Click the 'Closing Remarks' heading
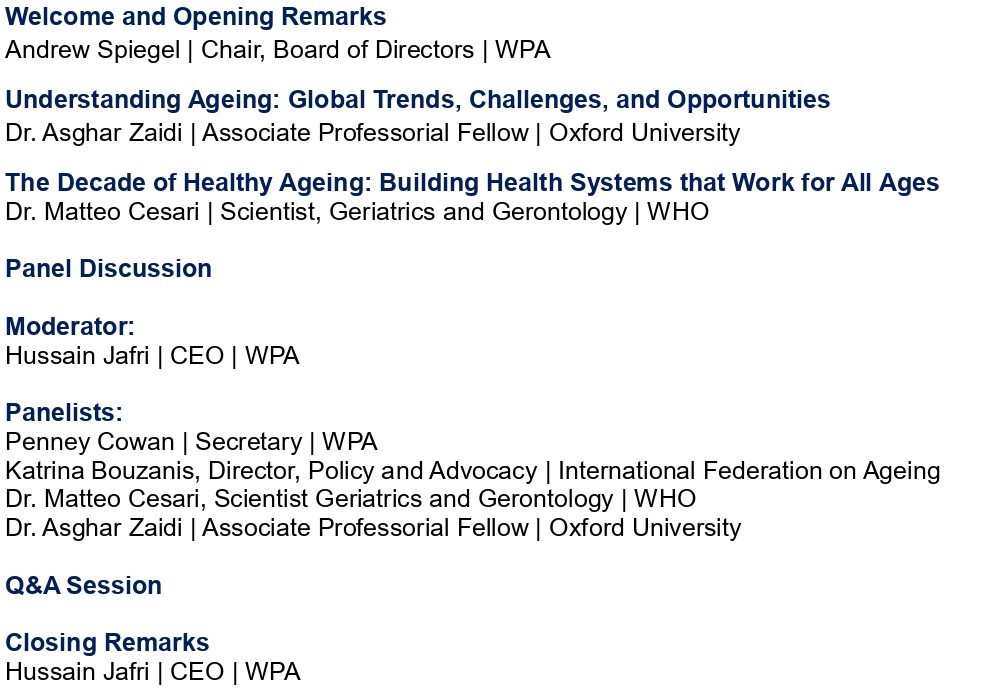Image resolution: width=989 pixels, height=693 pixels. [108, 642]
